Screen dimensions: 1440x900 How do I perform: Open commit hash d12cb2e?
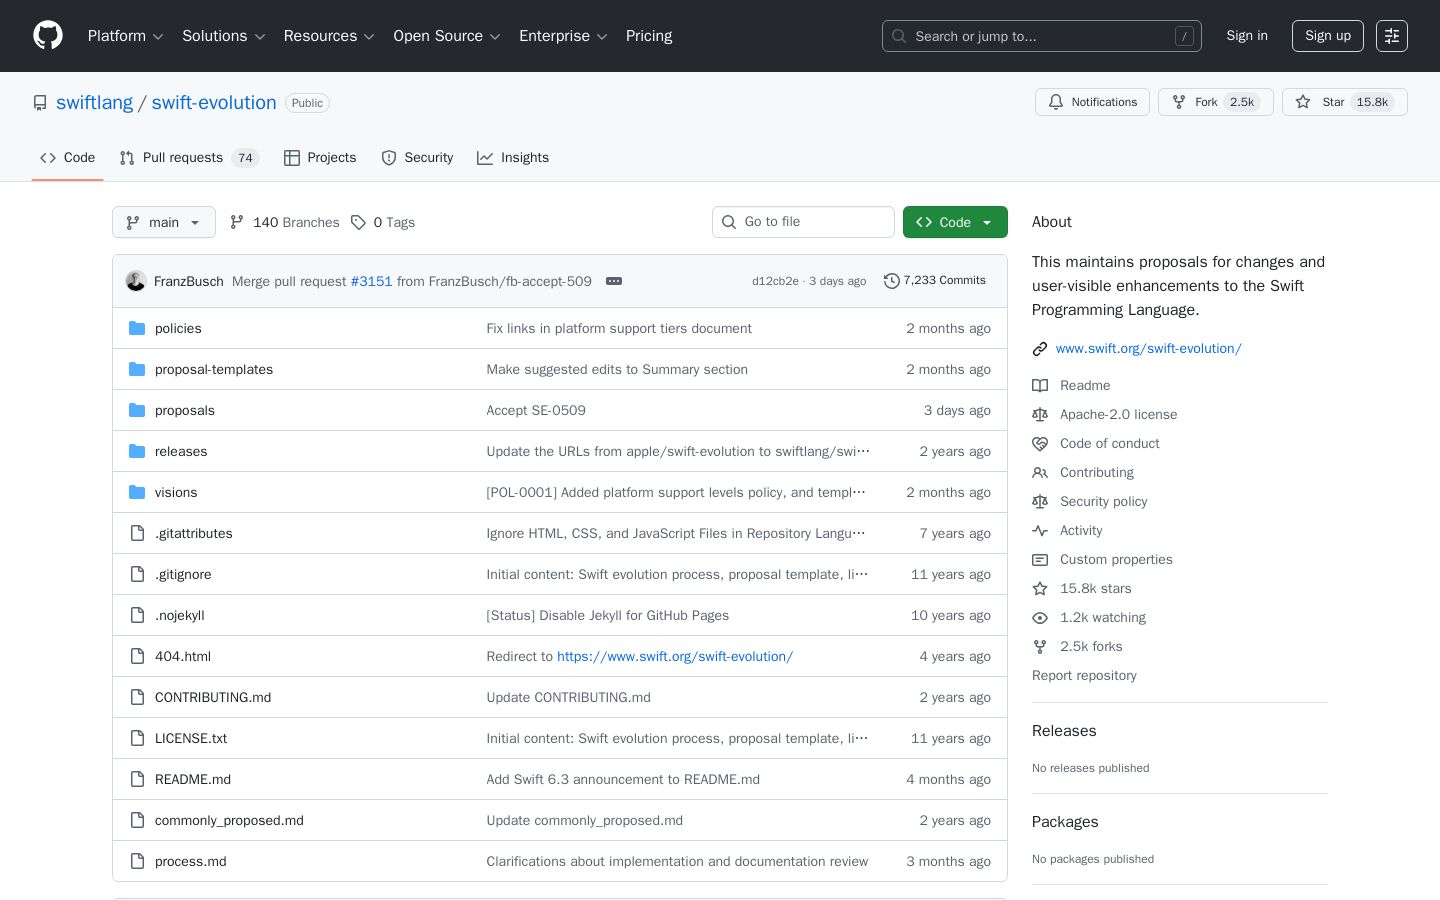(x=775, y=281)
